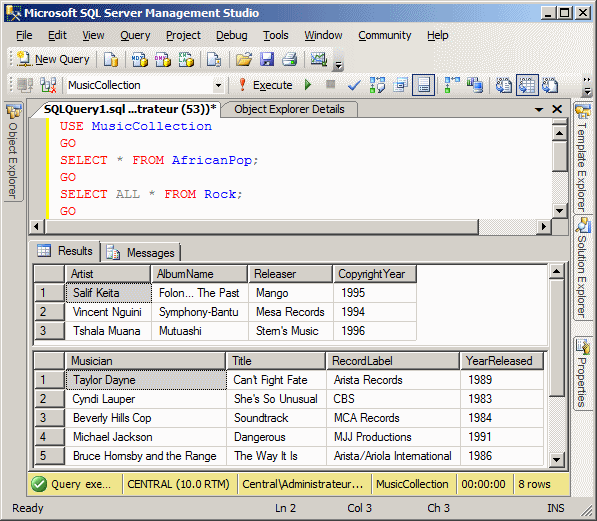This screenshot has width=597, height=521.
Task: Select the Taylor Dayne cell
Action: (146, 380)
